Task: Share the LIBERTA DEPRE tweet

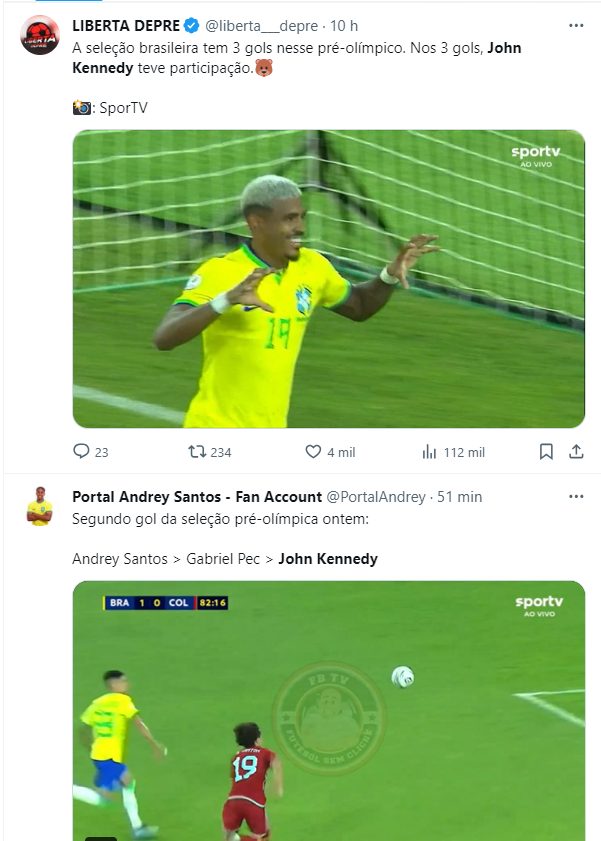Action: pyautogui.click(x=576, y=452)
